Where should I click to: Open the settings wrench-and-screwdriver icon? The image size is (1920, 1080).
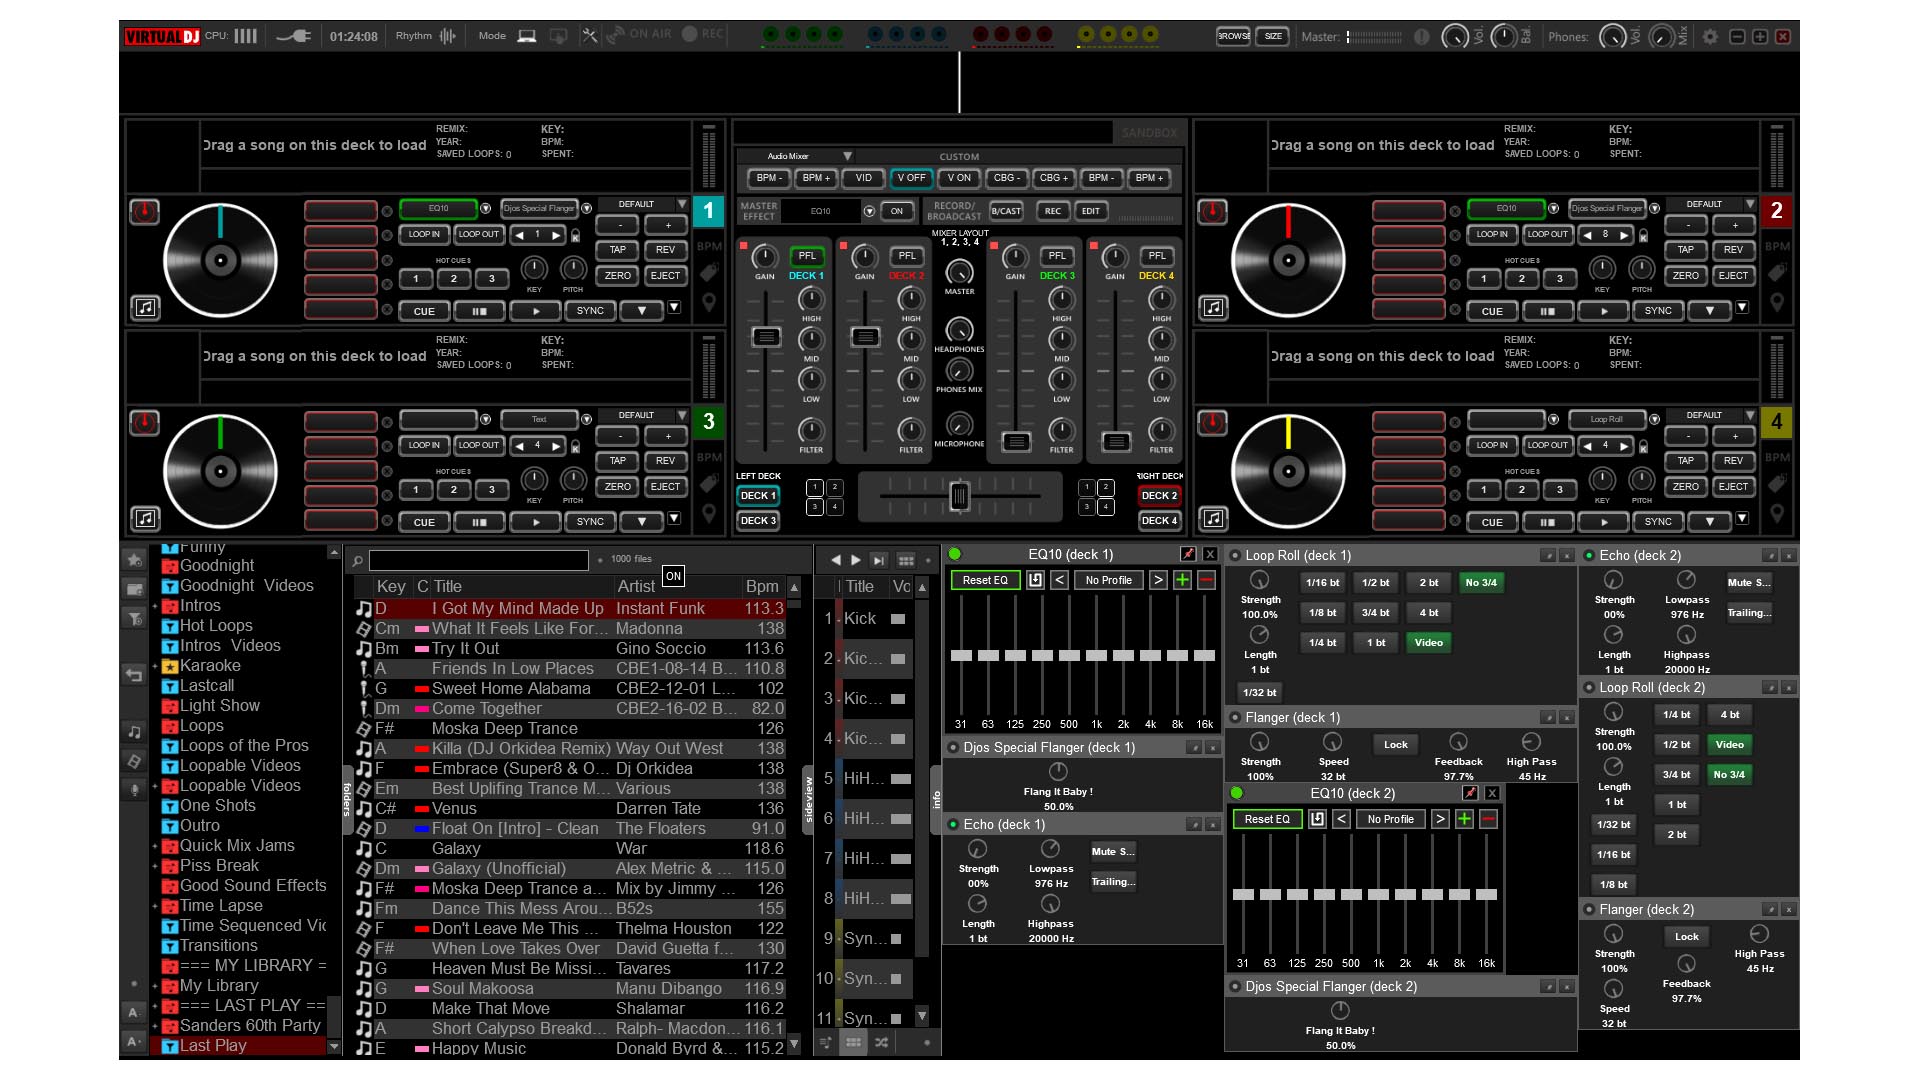[x=589, y=36]
